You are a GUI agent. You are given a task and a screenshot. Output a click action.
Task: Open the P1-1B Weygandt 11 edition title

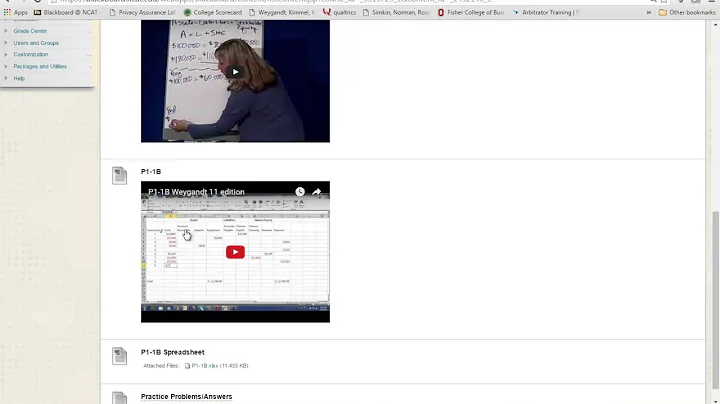196,192
